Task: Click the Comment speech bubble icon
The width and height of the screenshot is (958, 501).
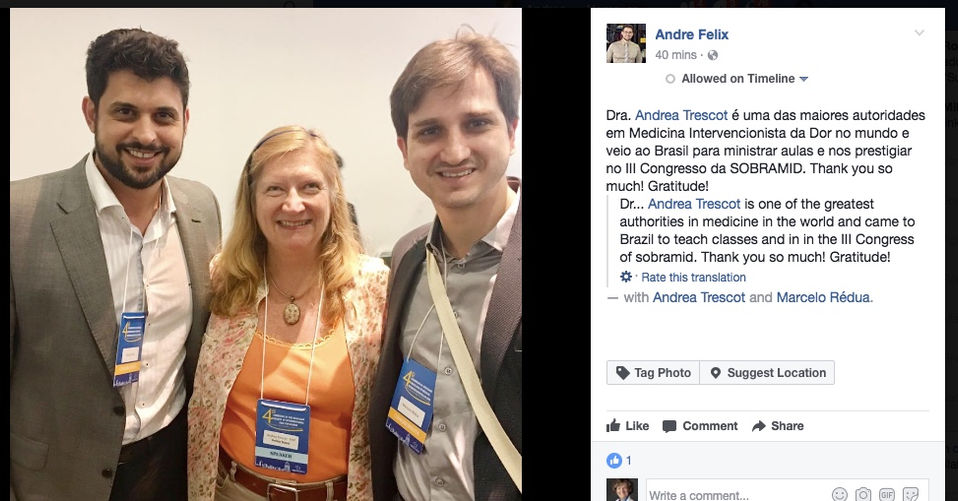Action: click(x=670, y=426)
